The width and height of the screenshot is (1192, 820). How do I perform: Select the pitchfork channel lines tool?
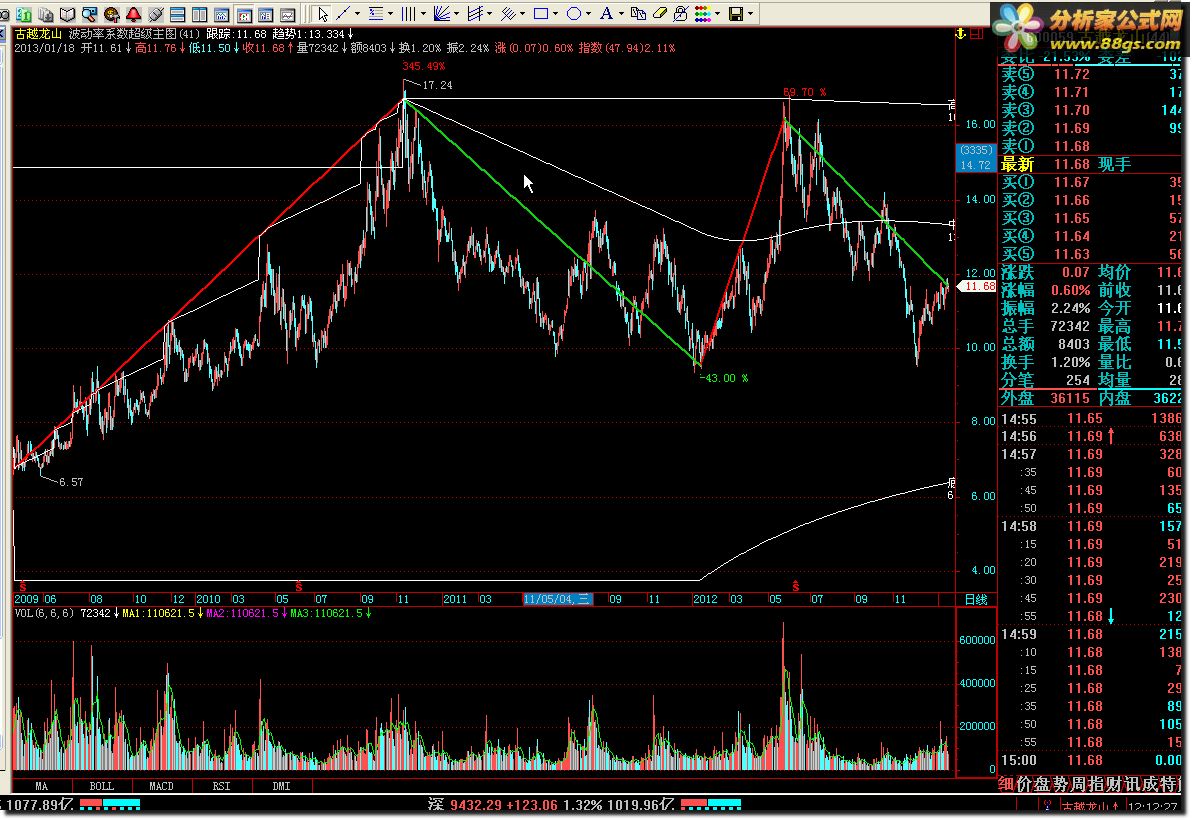pyautogui.click(x=475, y=14)
